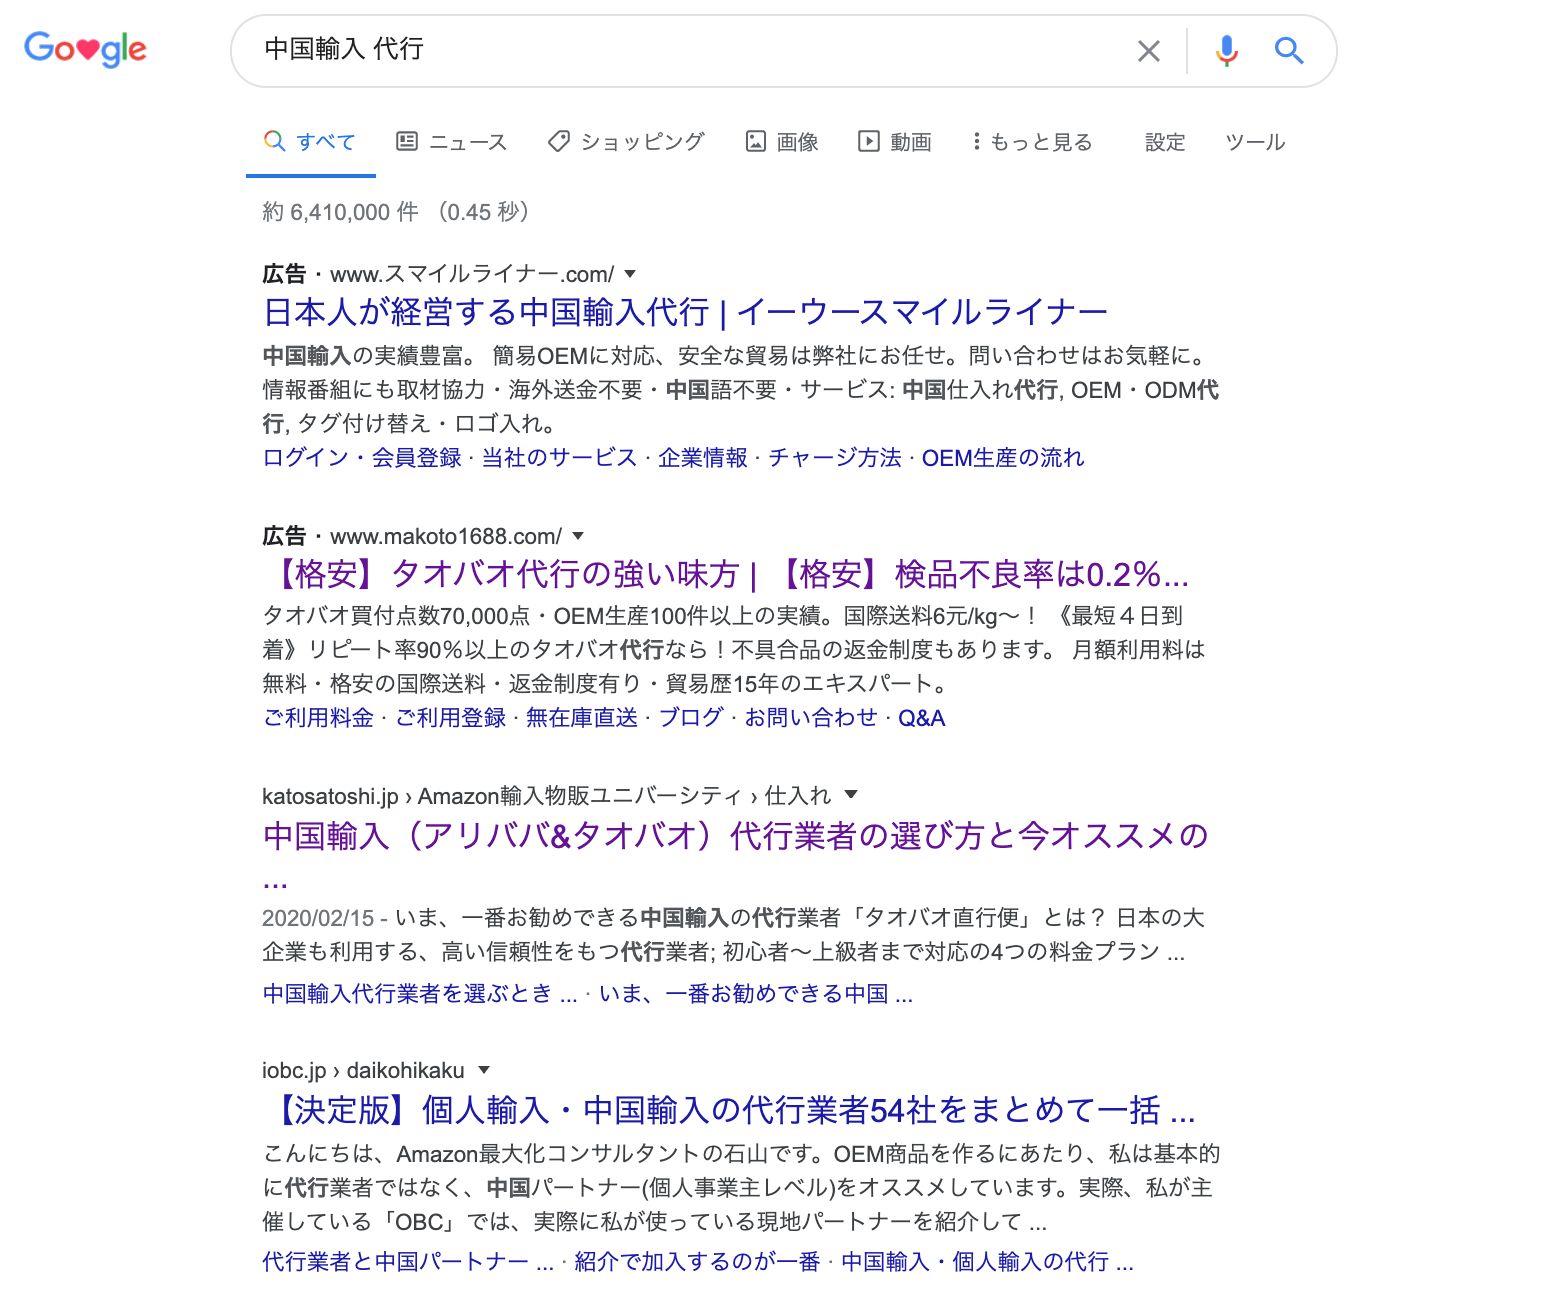Open the 動画 tab
The height and width of the screenshot is (1304, 1568).
(895, 142)
